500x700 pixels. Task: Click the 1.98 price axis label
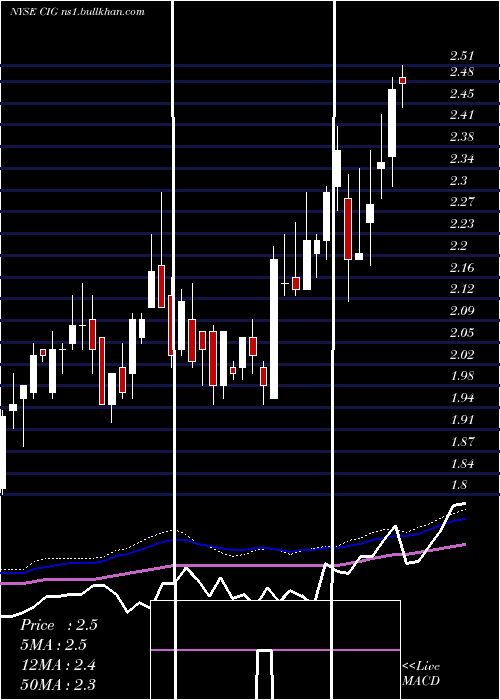pos(462,376)
